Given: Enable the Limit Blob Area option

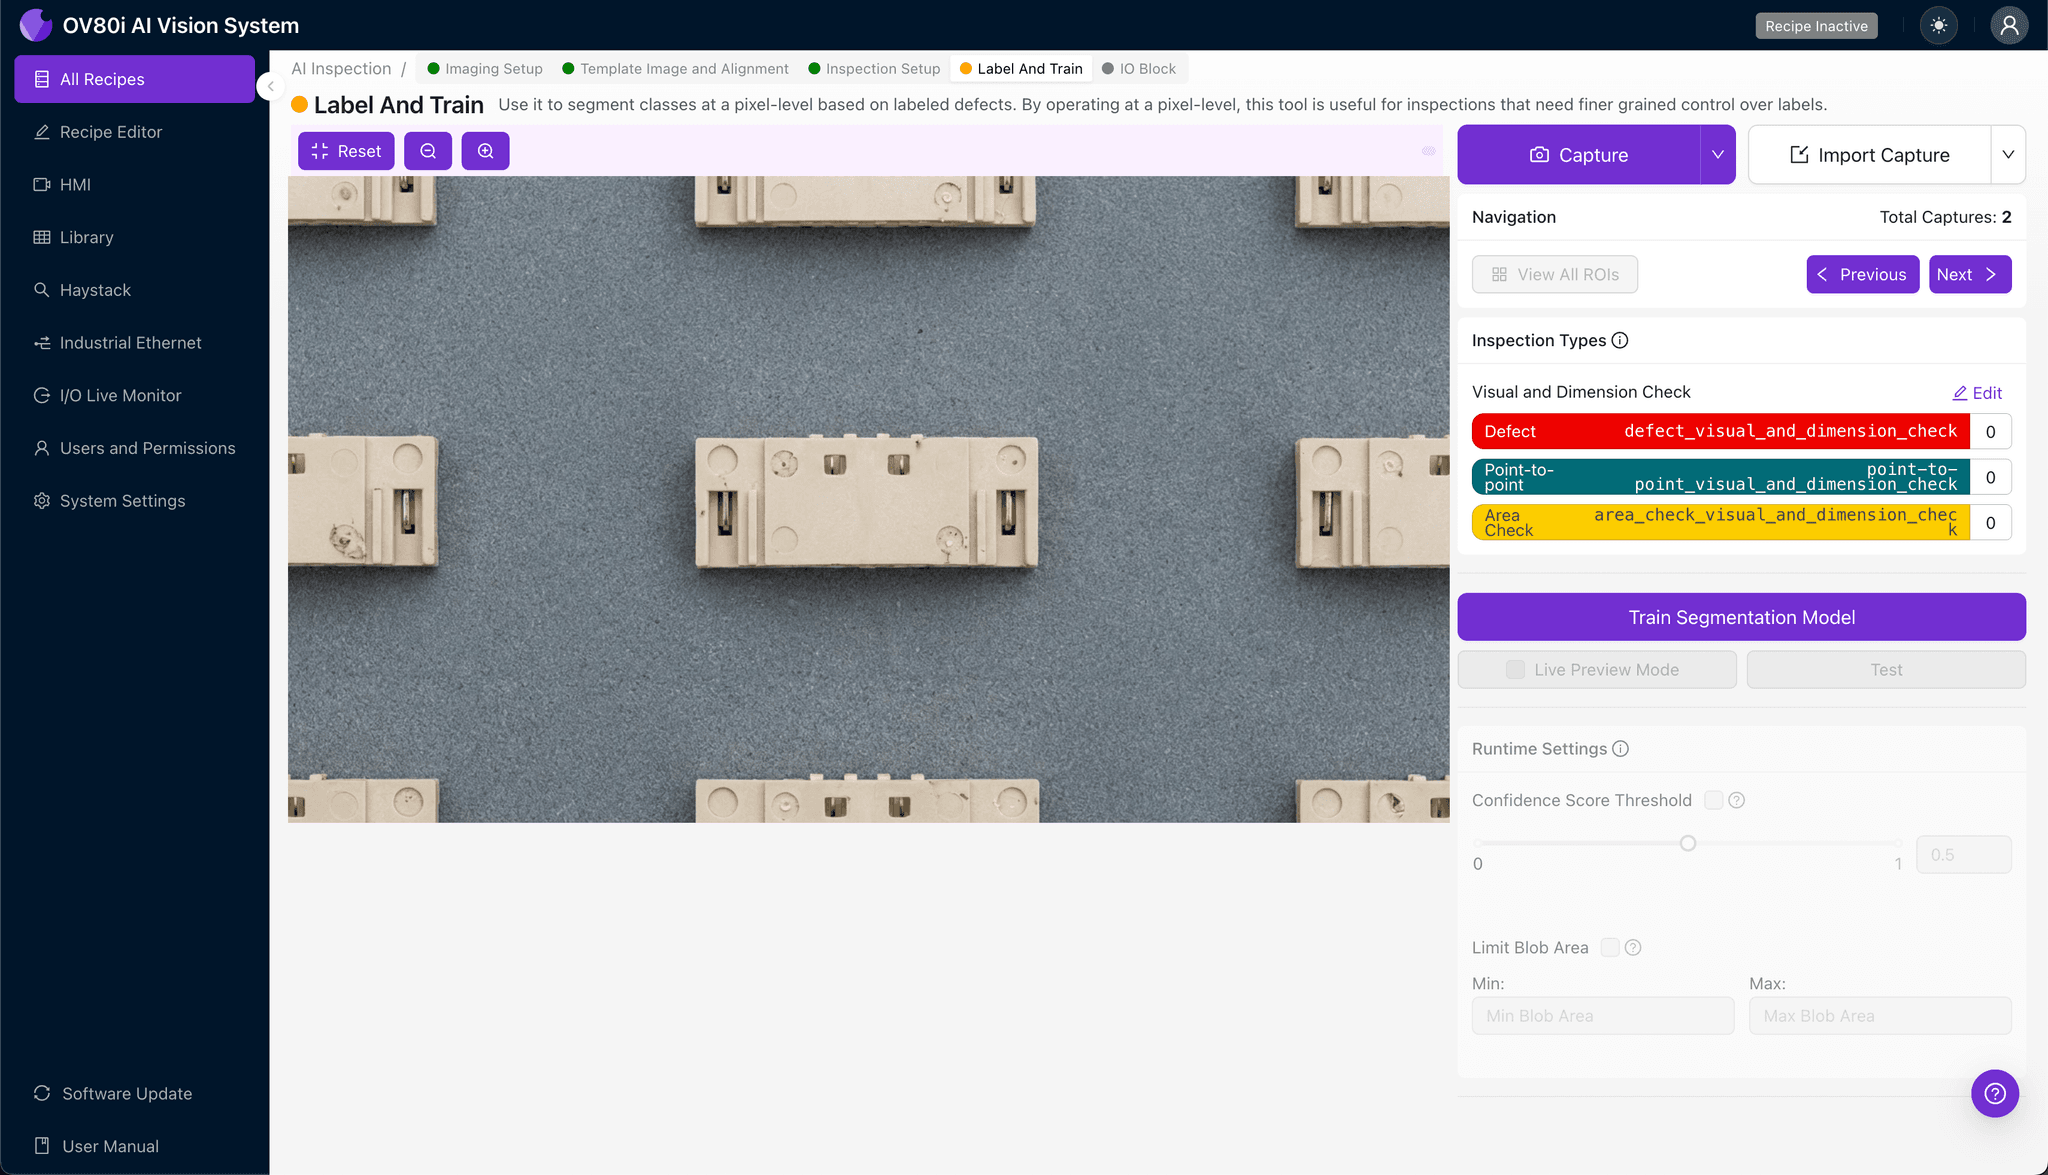Looking at the screenshot, I should (x=1609, y=947).
